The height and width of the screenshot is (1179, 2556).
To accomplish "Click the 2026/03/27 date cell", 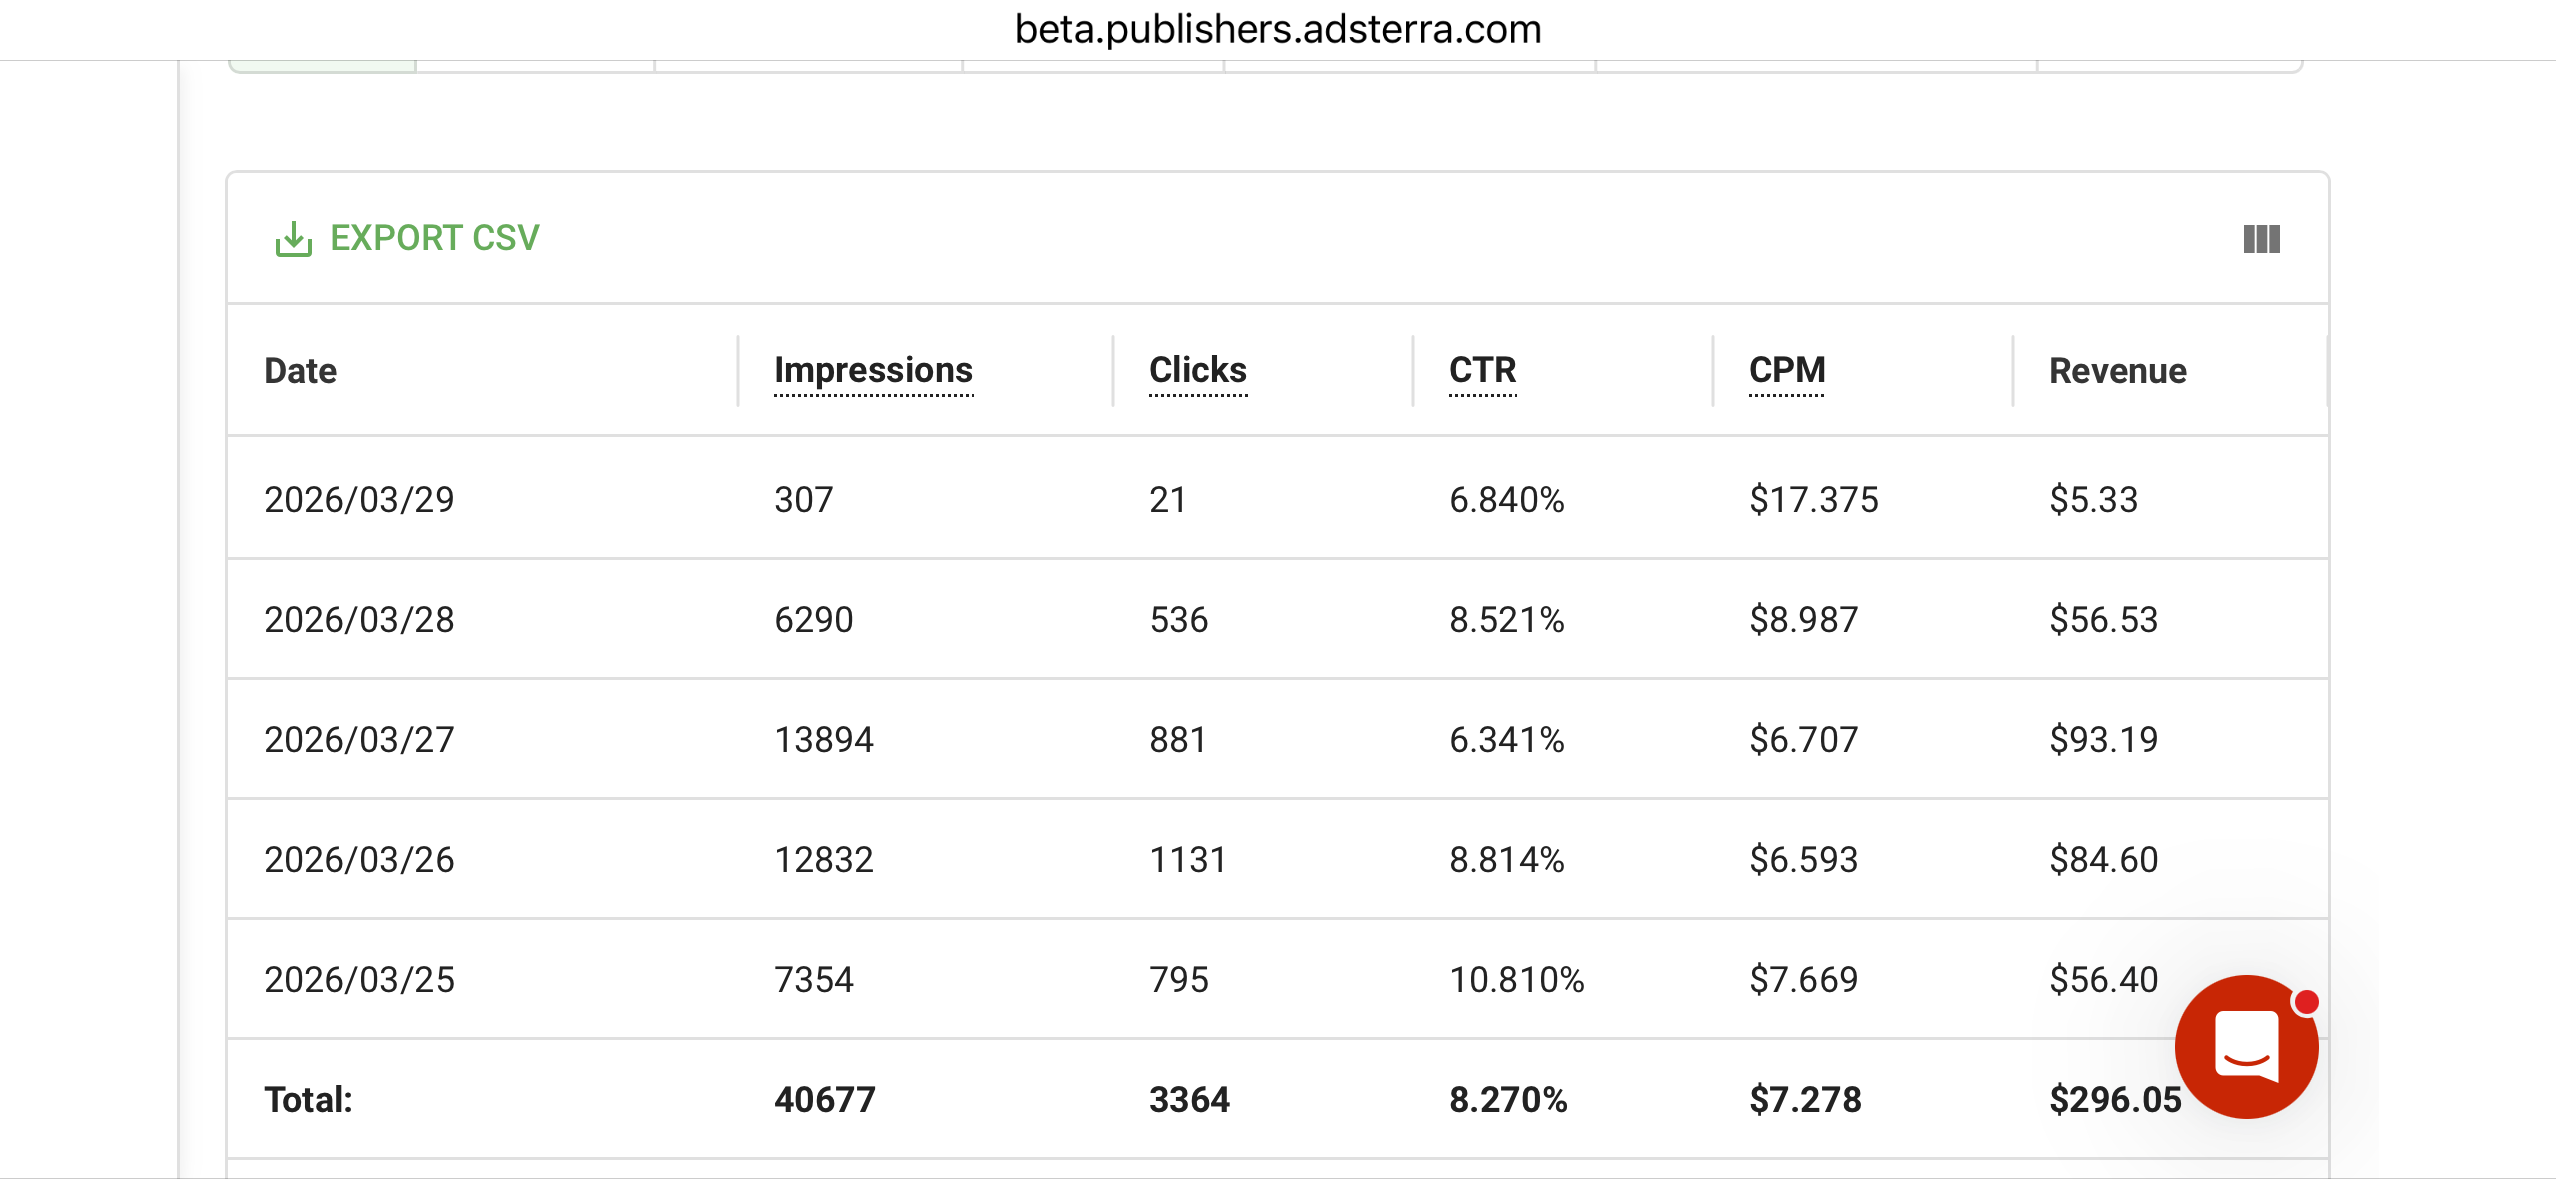I will point(359,739).
